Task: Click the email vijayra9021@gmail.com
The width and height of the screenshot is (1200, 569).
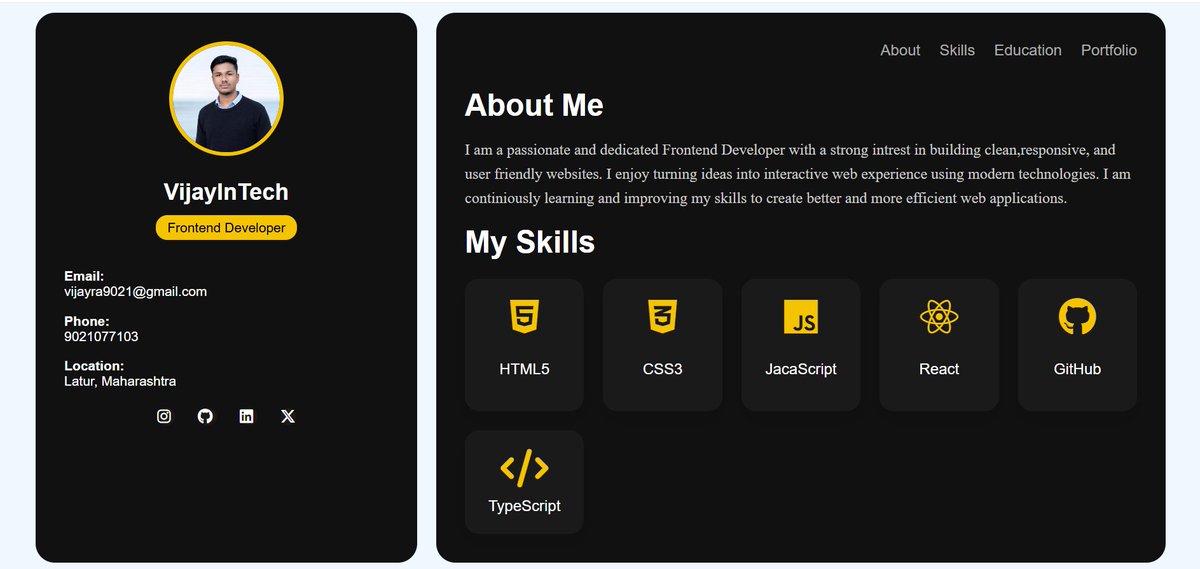Action: pyautogui.click(x=136, y=292)
